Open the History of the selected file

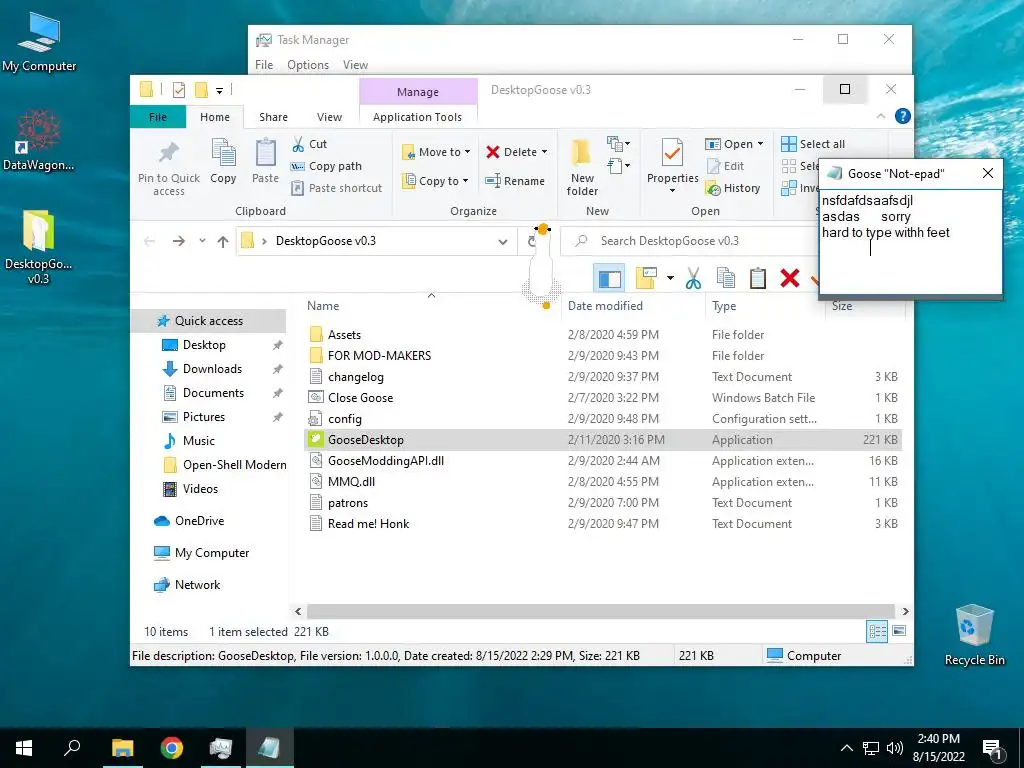(x=733, y=188)
